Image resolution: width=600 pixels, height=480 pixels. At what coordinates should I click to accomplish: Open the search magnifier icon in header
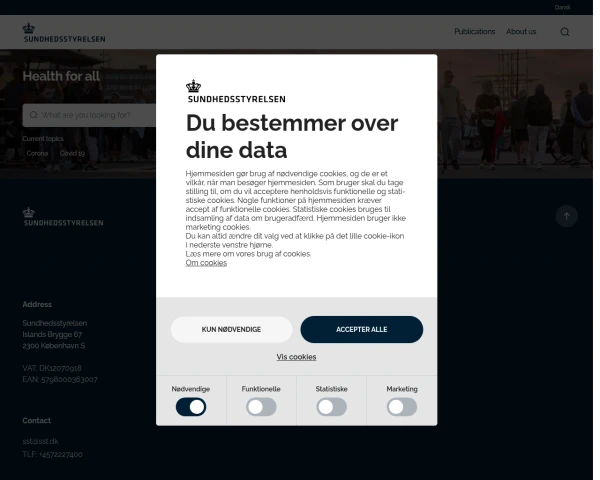564,32
